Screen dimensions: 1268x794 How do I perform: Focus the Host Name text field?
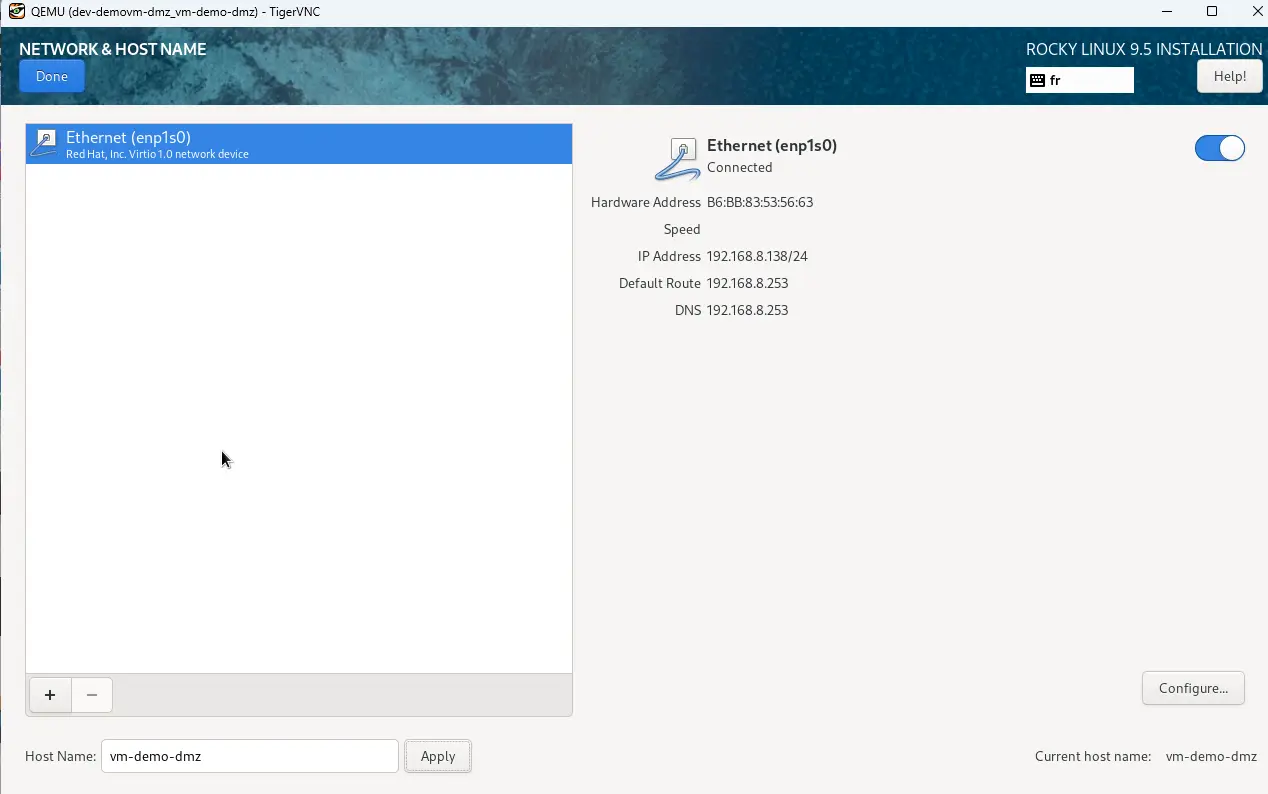pyautogui.click(x=249, y=756)
